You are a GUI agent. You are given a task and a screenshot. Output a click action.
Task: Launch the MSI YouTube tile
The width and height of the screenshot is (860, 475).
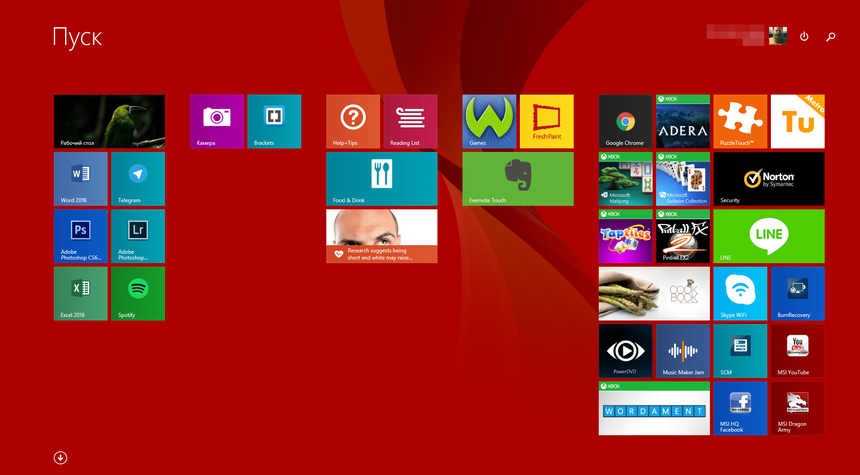[x=797, y=350]
